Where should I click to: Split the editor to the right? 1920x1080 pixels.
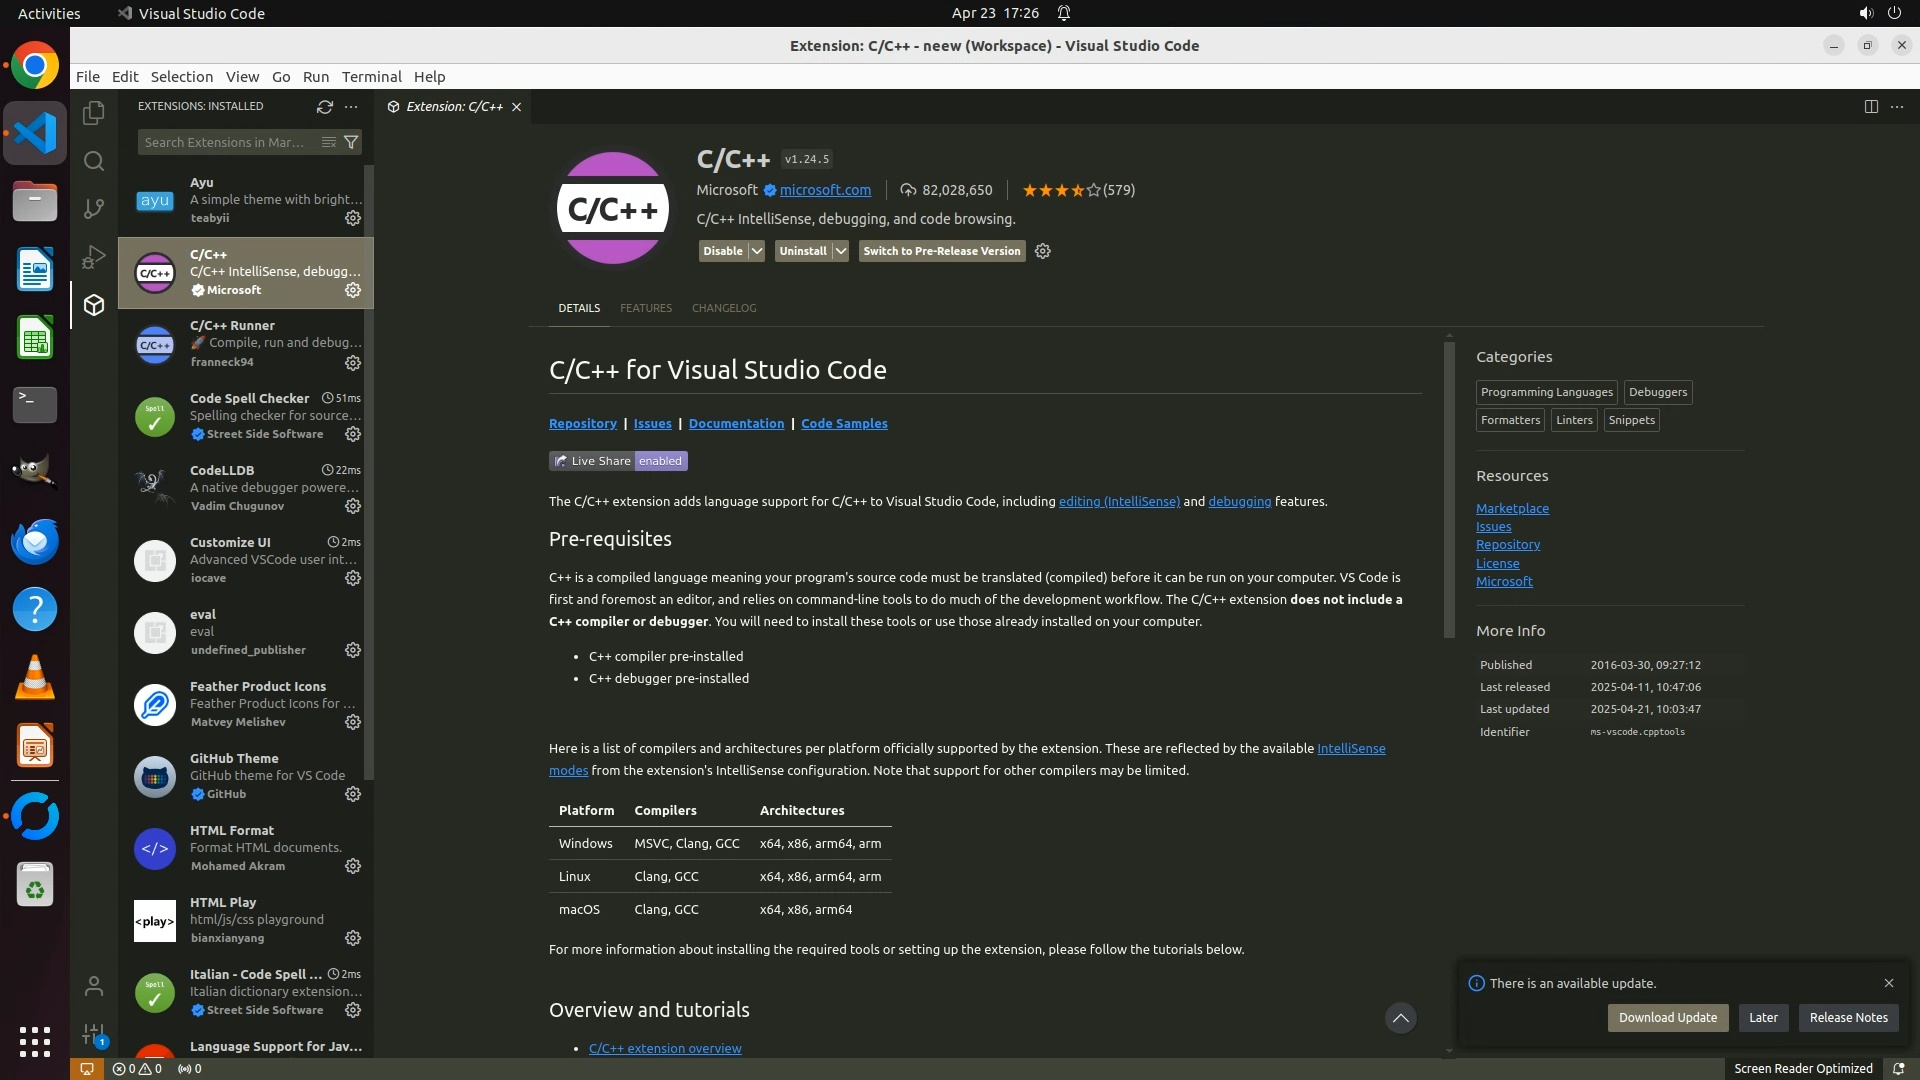point(1870,106)
